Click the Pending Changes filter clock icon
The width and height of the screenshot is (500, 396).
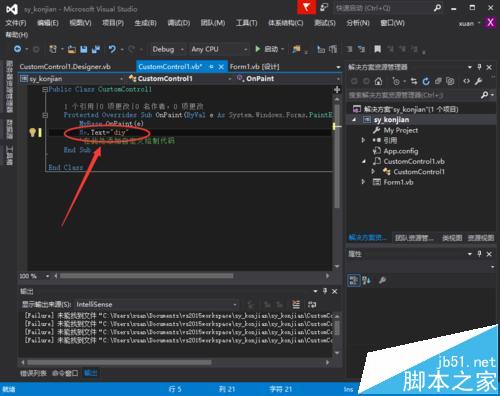click(396, 81)
